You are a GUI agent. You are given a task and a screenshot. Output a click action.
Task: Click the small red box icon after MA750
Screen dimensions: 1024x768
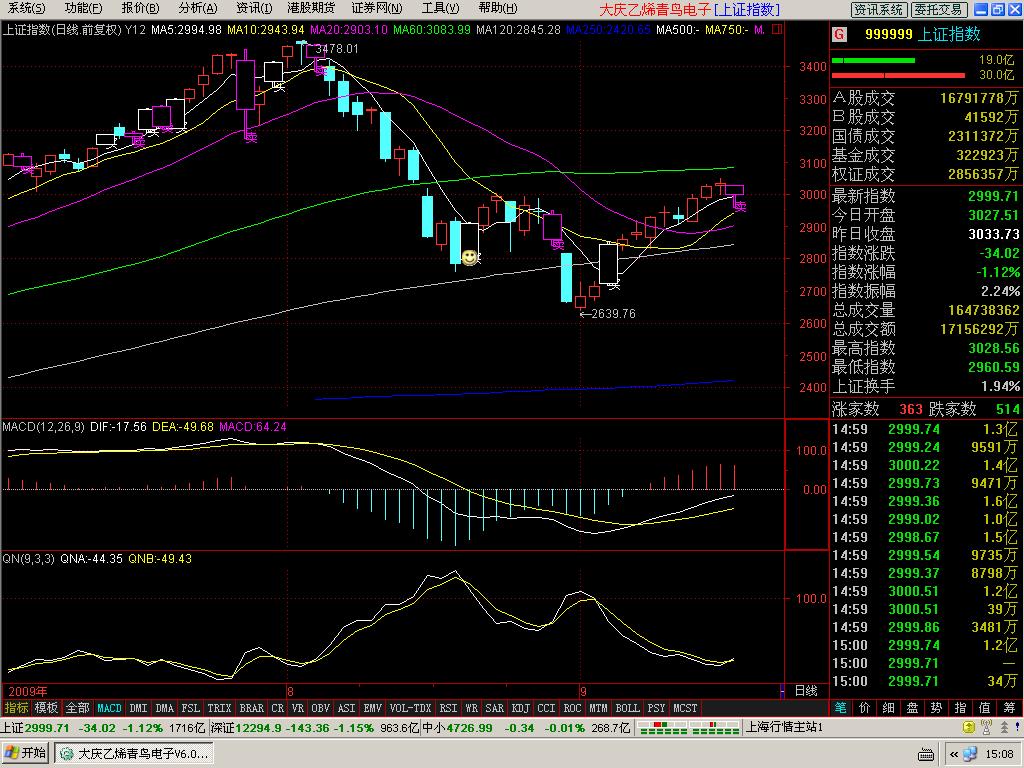pyautogui.click(x=775, y=29)
